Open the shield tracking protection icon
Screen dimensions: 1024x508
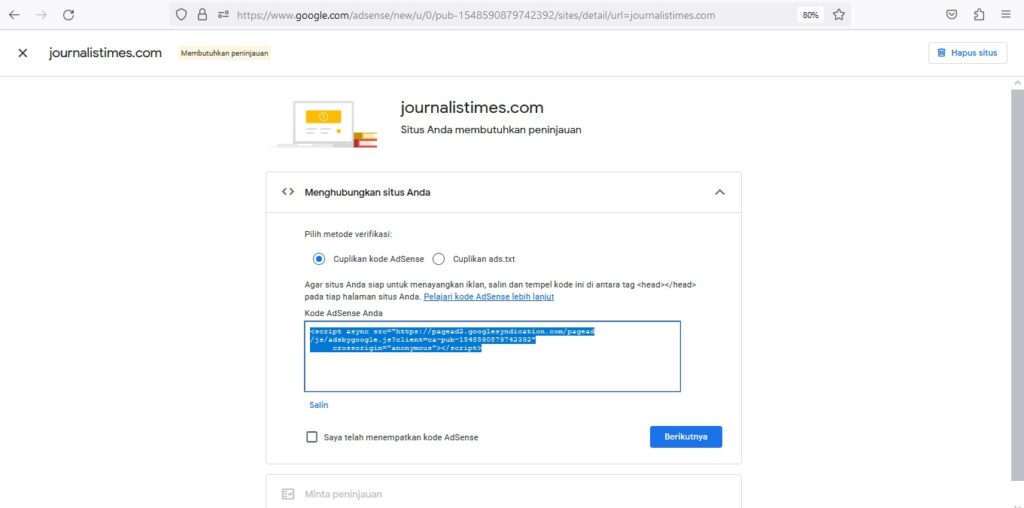(182, 14)
